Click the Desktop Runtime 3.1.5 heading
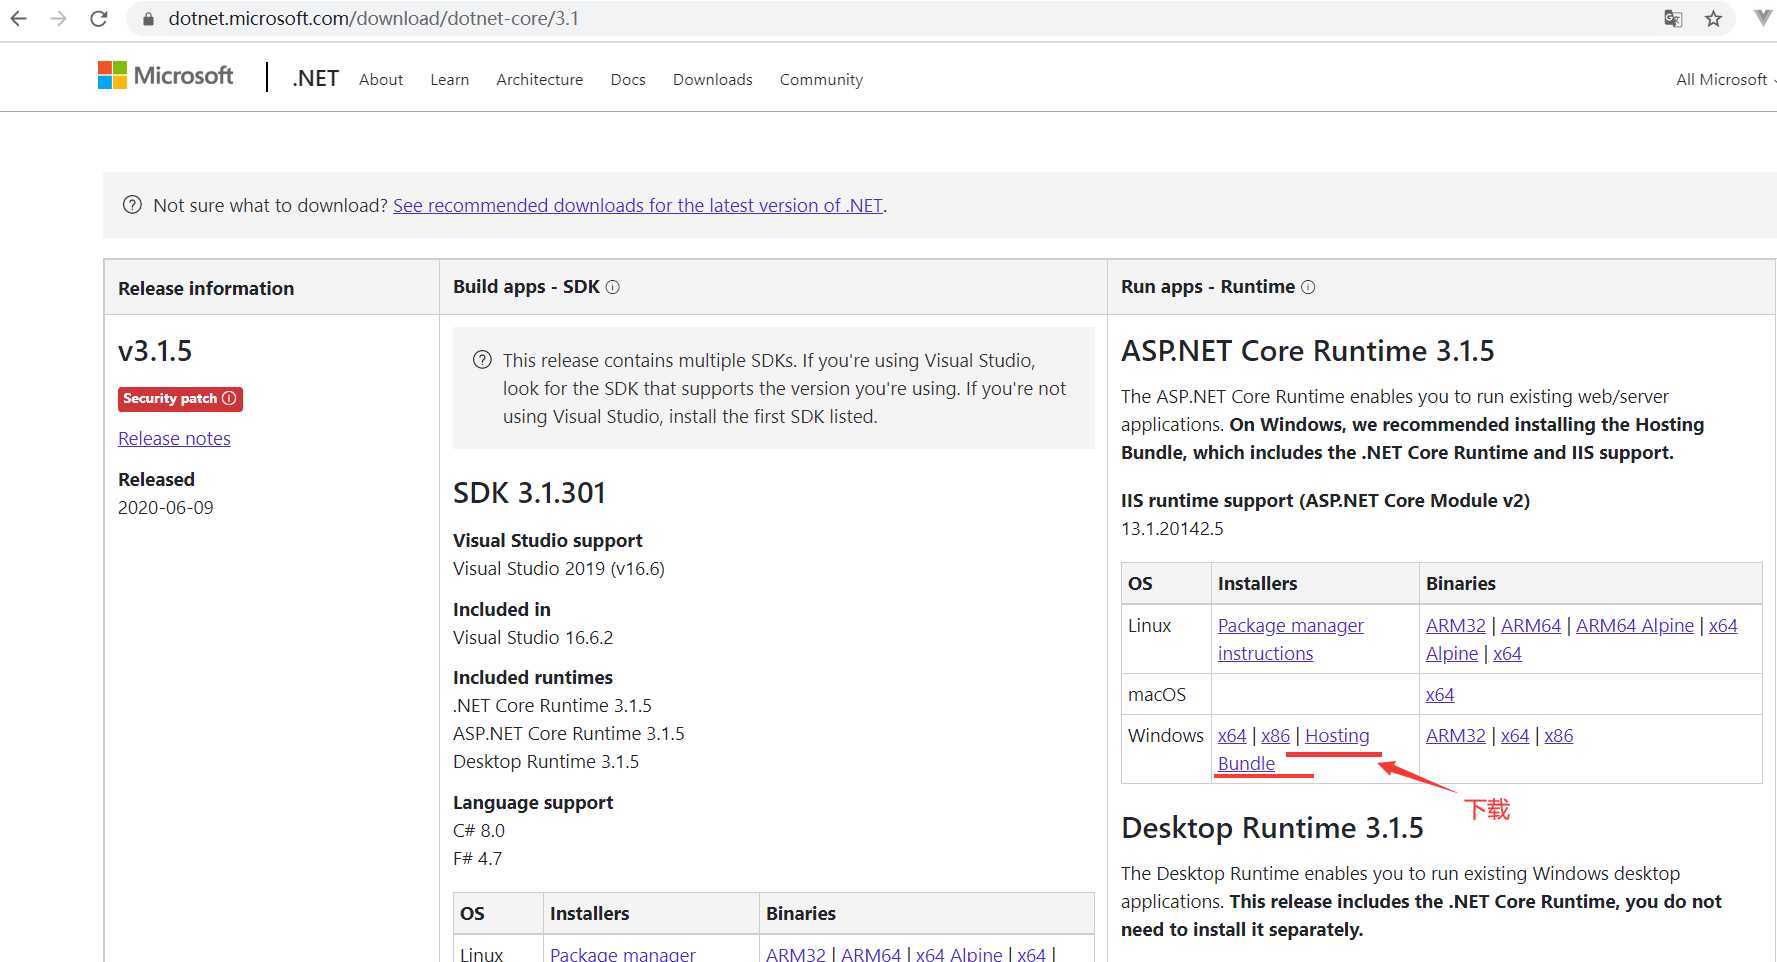 pyautogui.click(x=1272, y=828)
